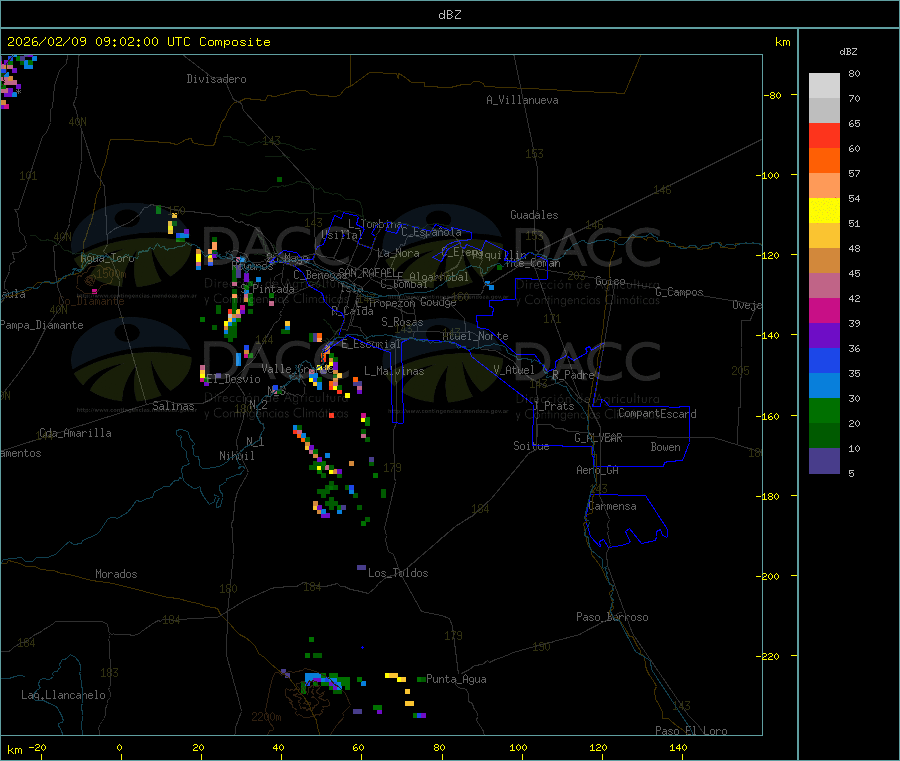900x761 pixels.
Task: Select the Nihuil label
Action: click(x=236, y=456)
